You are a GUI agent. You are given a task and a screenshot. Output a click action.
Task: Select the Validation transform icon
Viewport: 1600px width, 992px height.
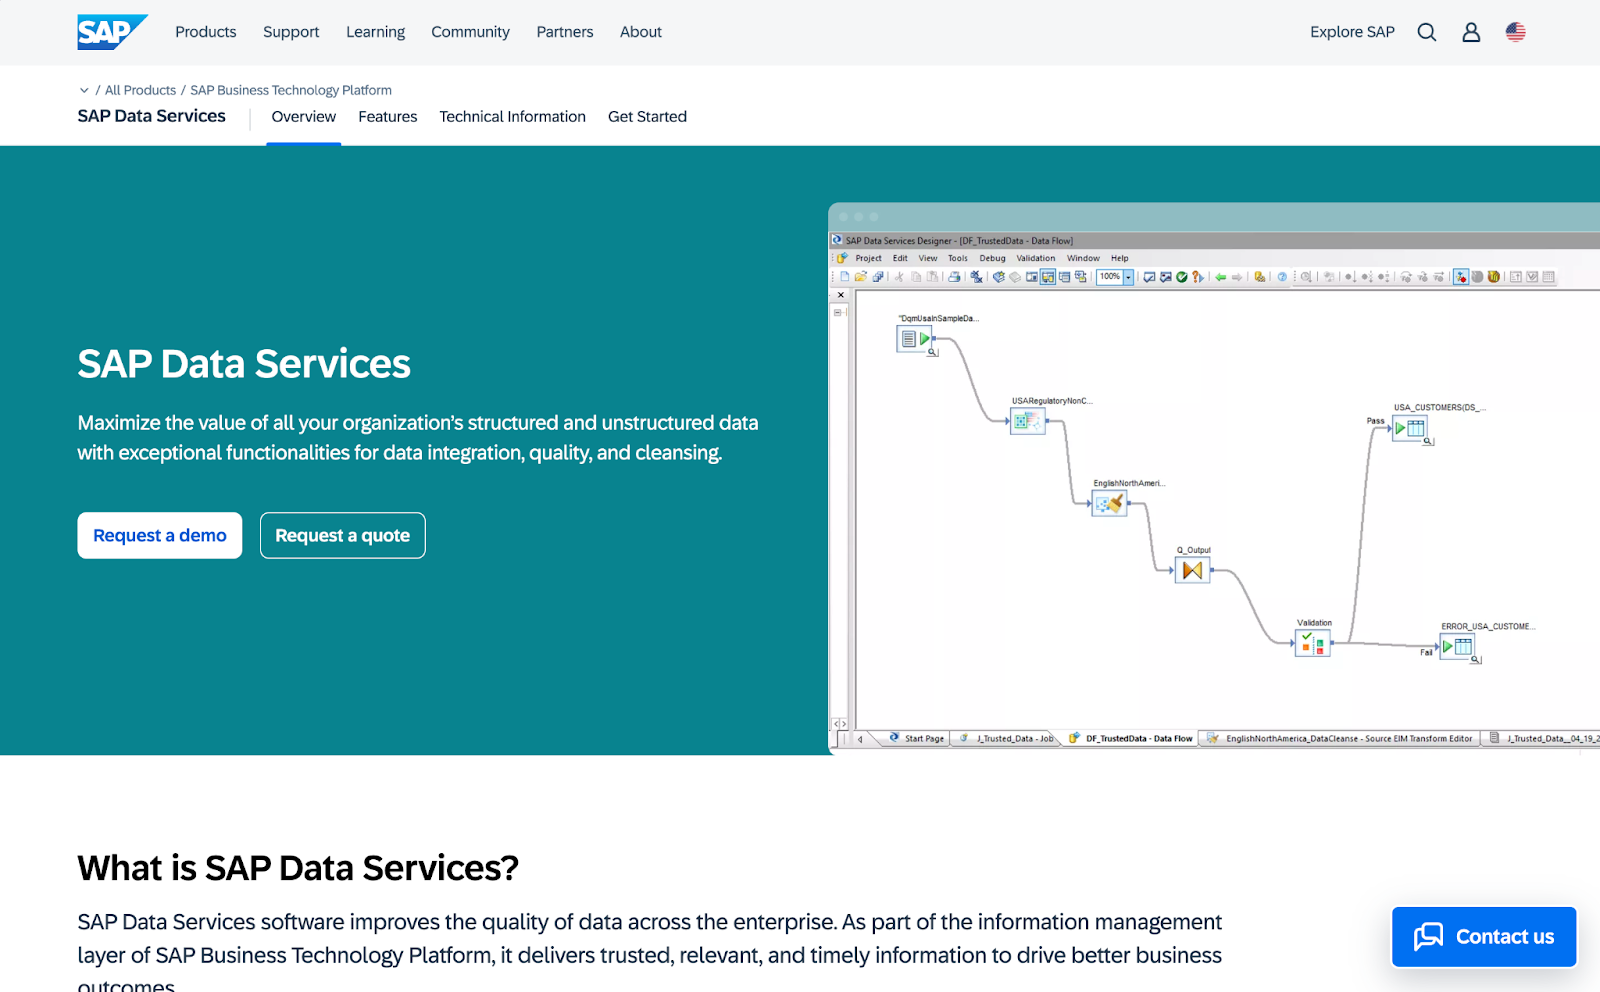1312,643
